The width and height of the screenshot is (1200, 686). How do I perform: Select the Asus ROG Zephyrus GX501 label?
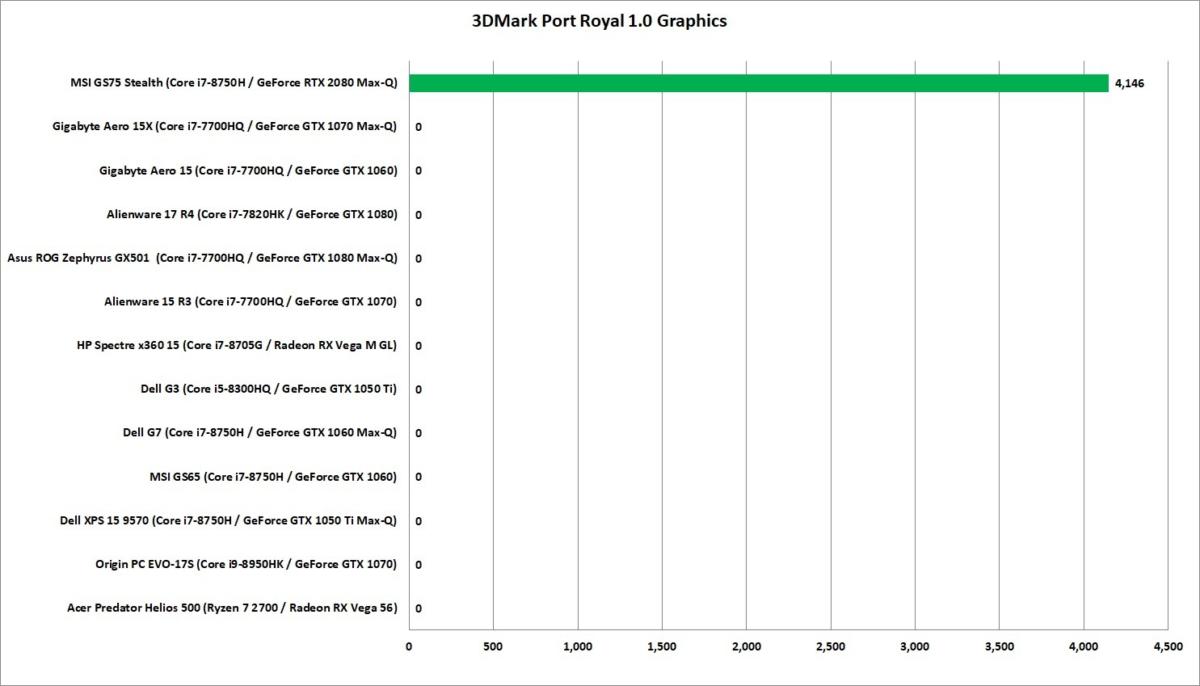click(202, 258)
